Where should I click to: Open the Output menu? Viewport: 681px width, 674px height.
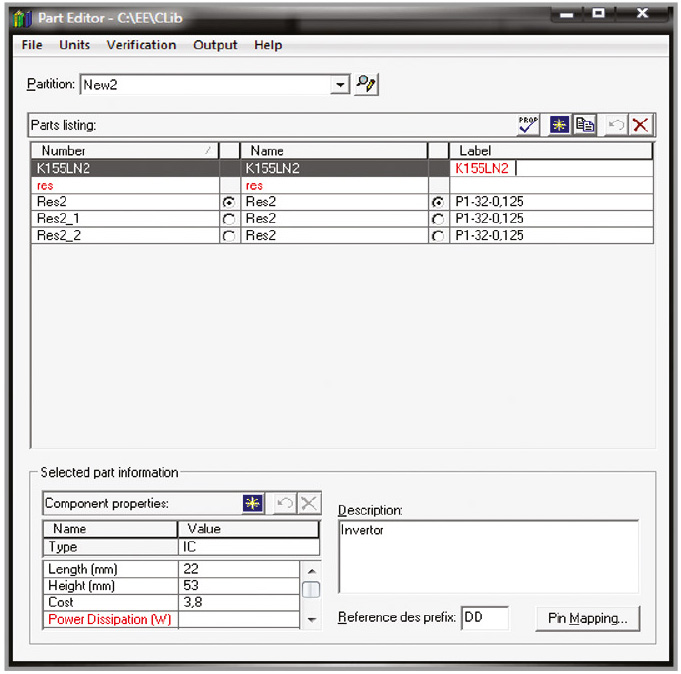(x=215, y=45)
